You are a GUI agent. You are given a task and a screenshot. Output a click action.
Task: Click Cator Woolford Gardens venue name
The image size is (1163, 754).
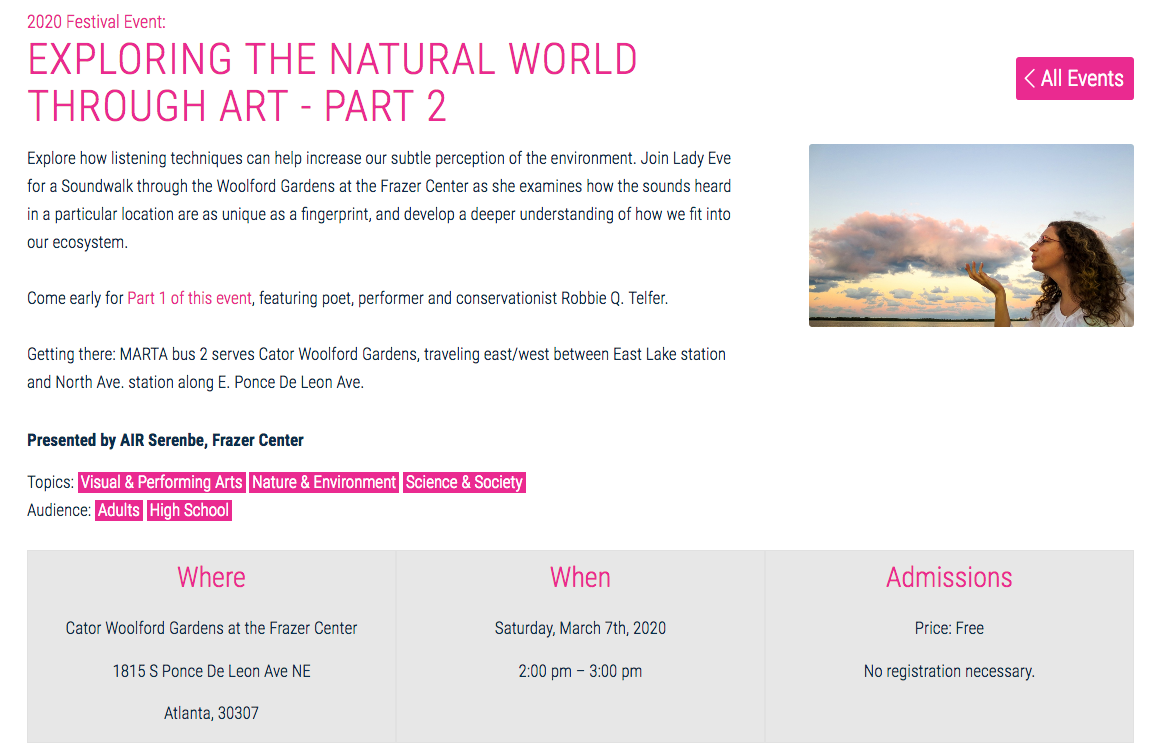coord(211,628)
